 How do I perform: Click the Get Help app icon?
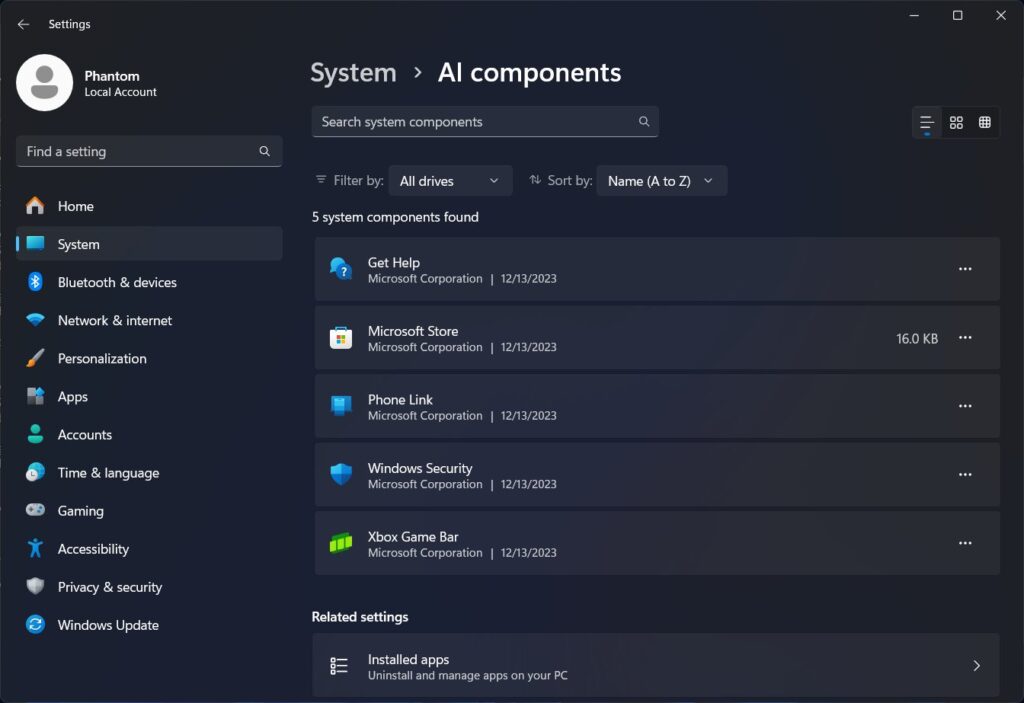(341, 269)
